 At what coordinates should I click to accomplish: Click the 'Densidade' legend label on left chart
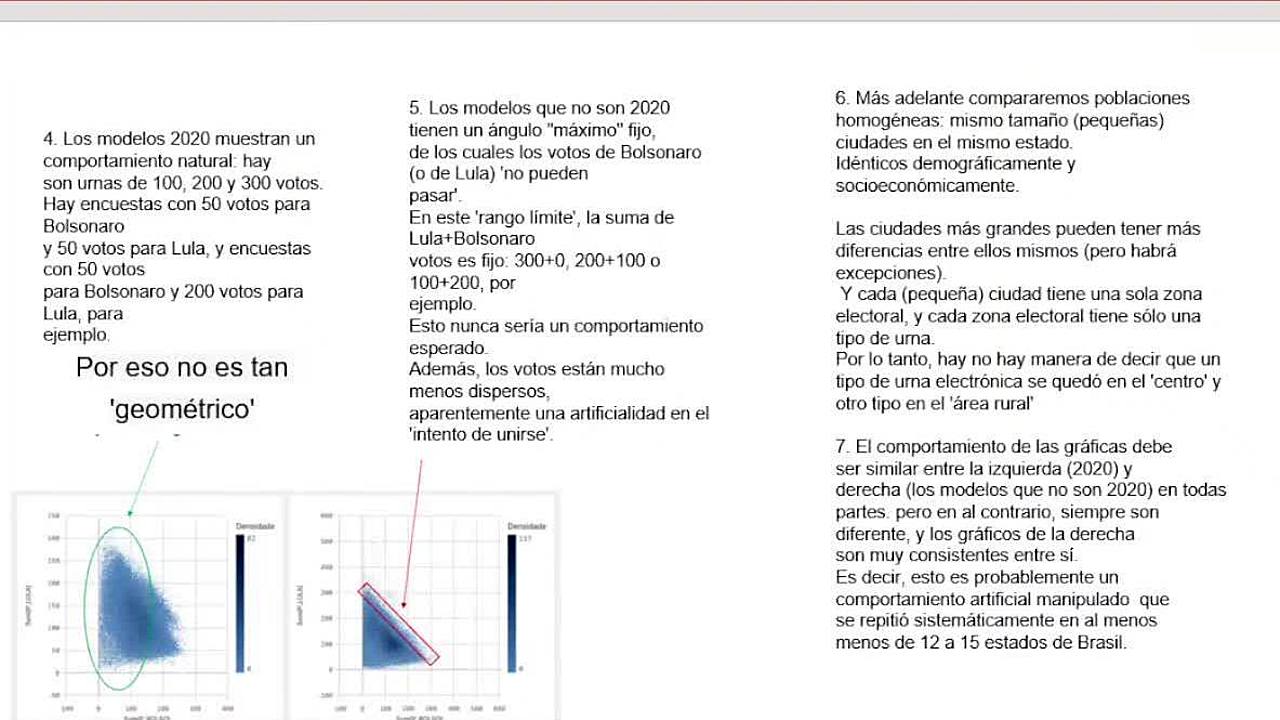click(x=255, y=526)
